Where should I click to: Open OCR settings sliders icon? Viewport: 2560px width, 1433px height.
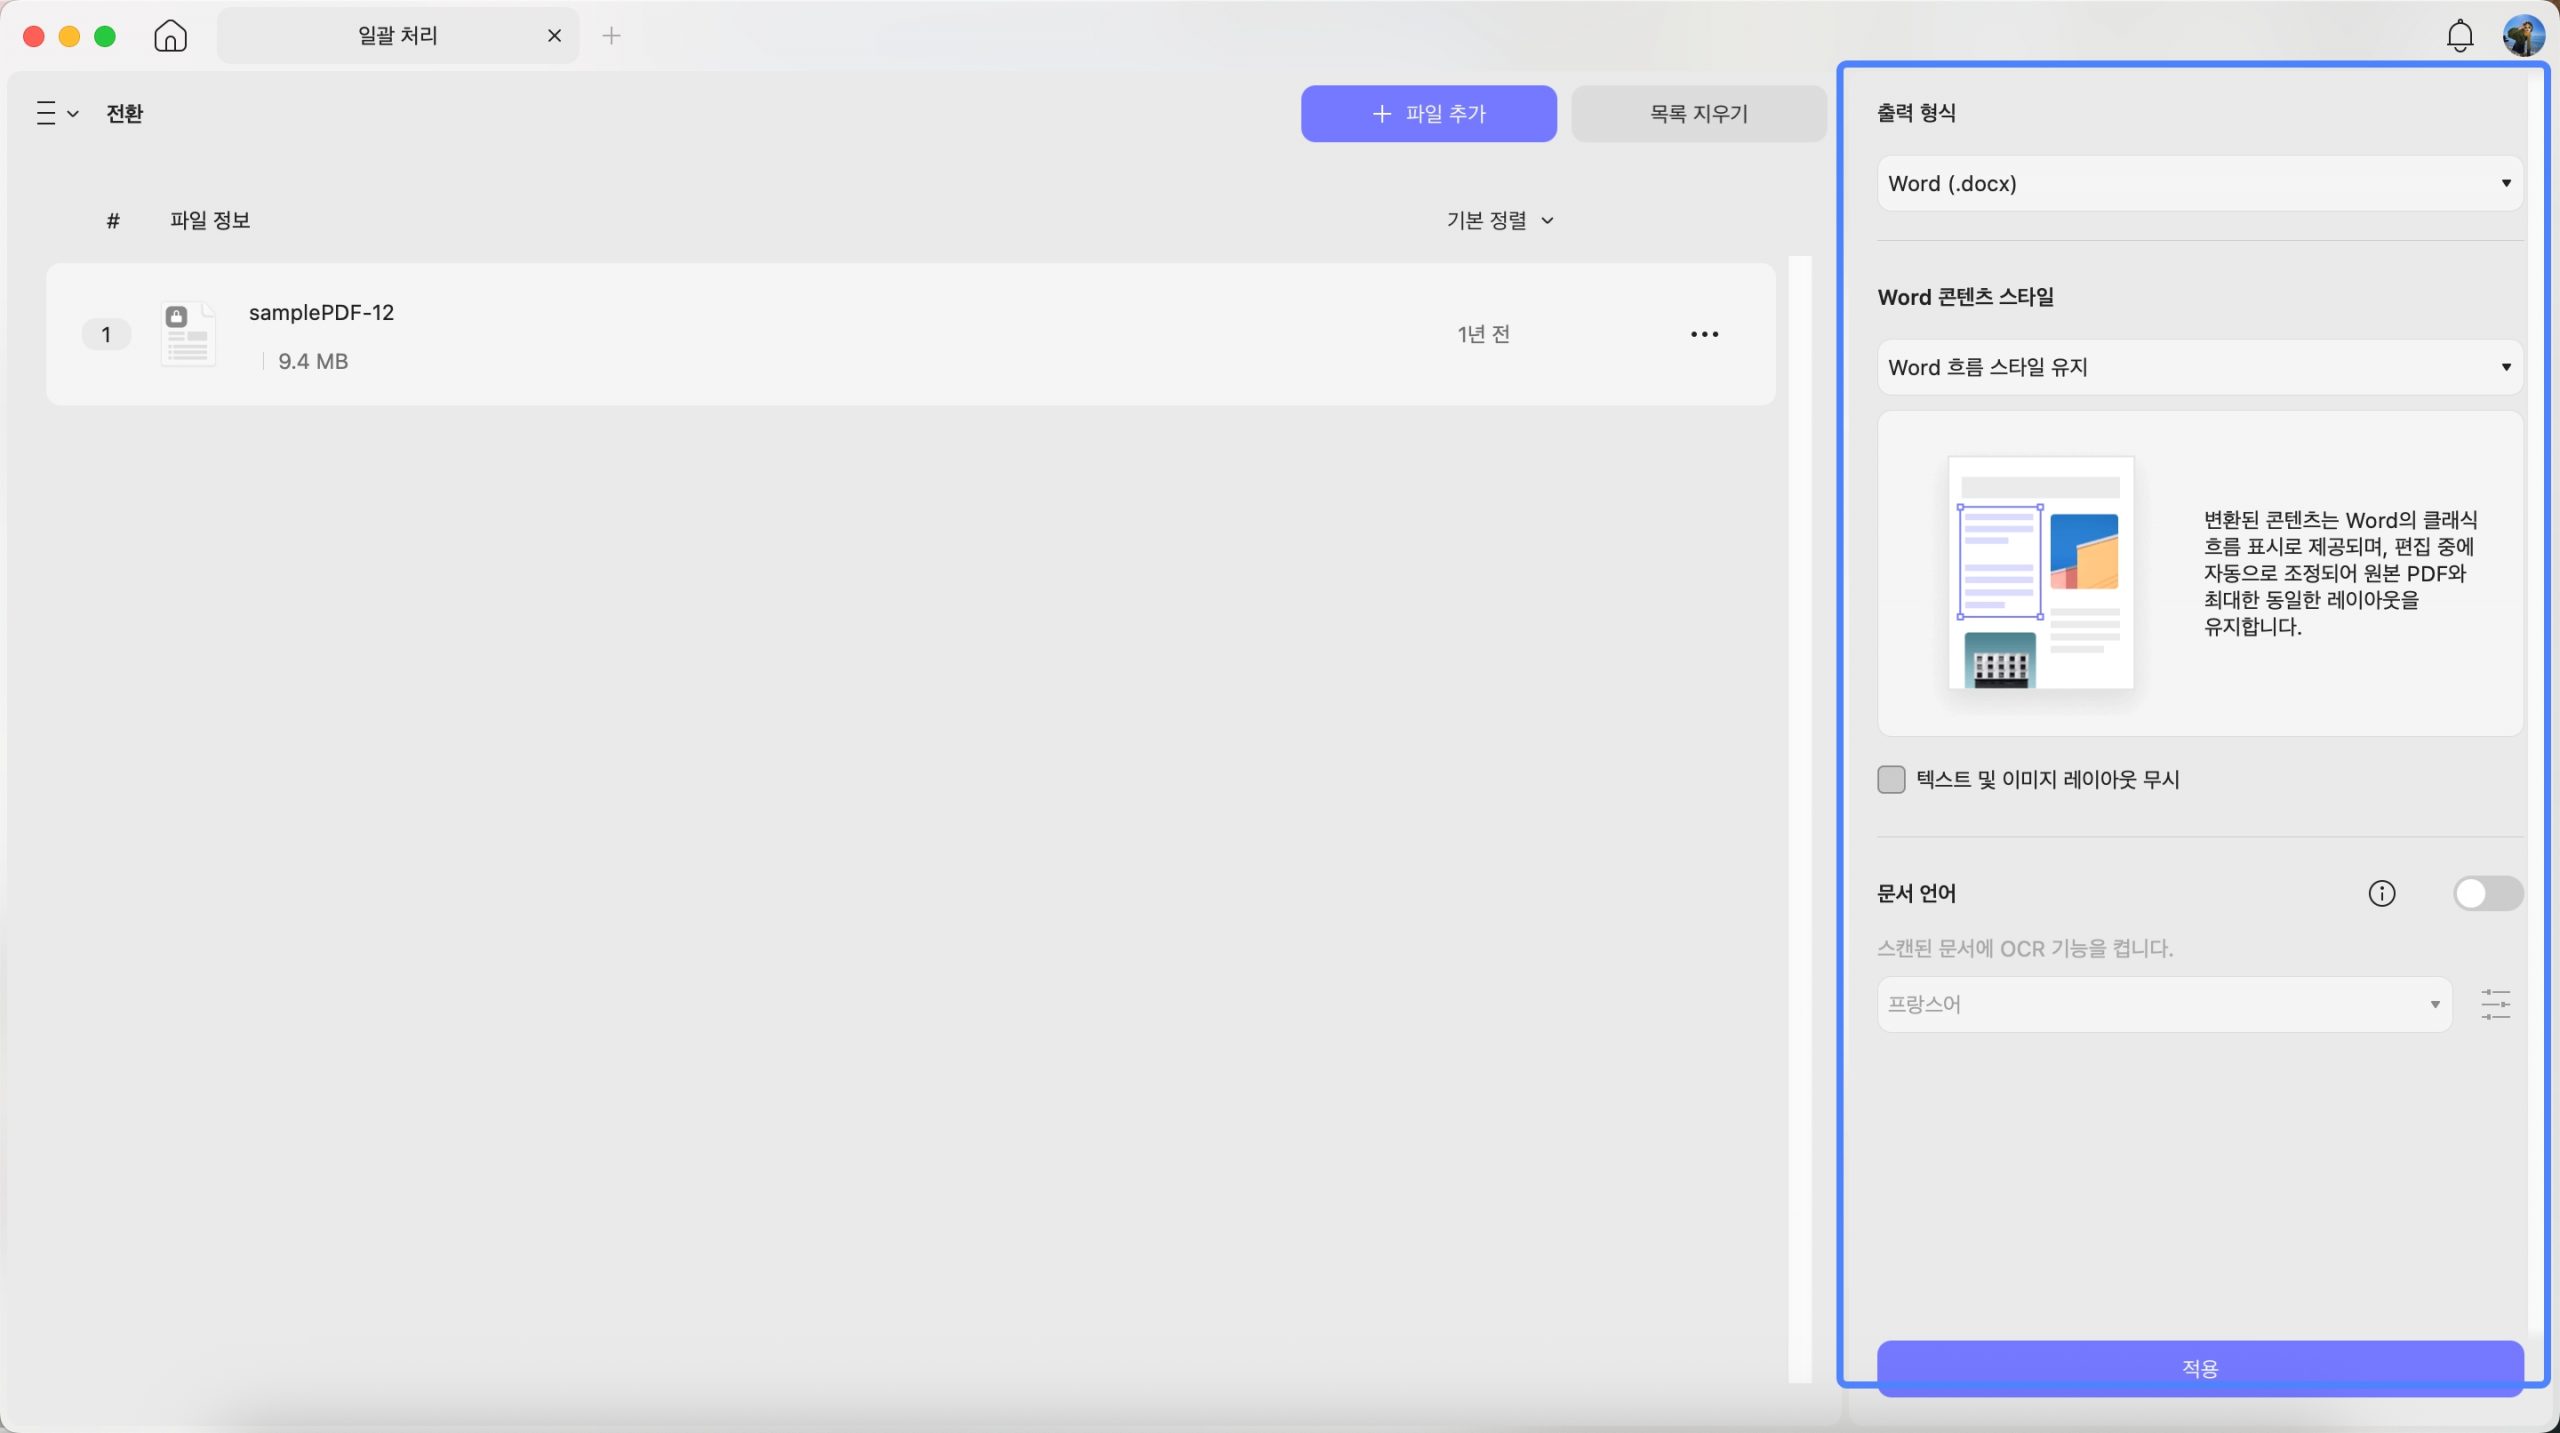[x=2495, y=1004]
